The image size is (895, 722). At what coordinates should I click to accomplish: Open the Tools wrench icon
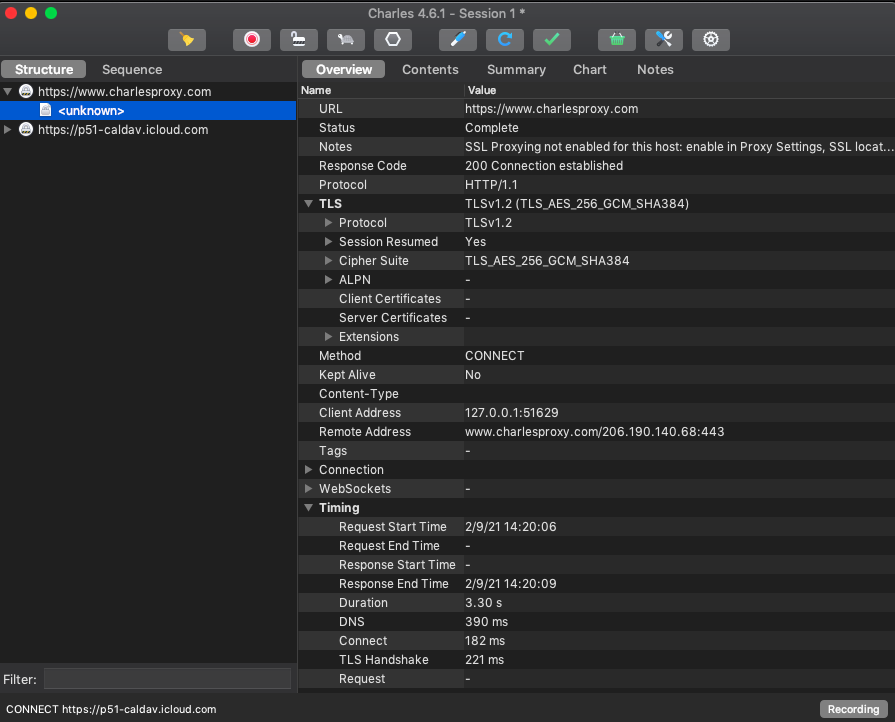(x=663, y=39)
